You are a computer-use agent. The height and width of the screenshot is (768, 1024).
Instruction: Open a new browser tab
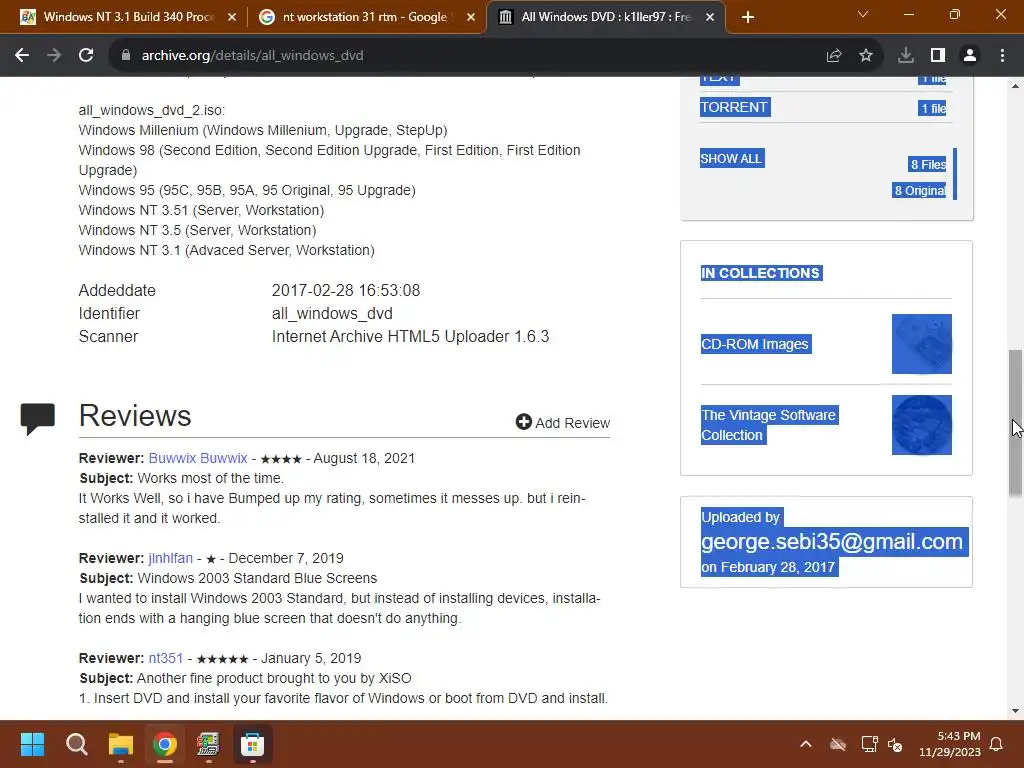(748, 18)
